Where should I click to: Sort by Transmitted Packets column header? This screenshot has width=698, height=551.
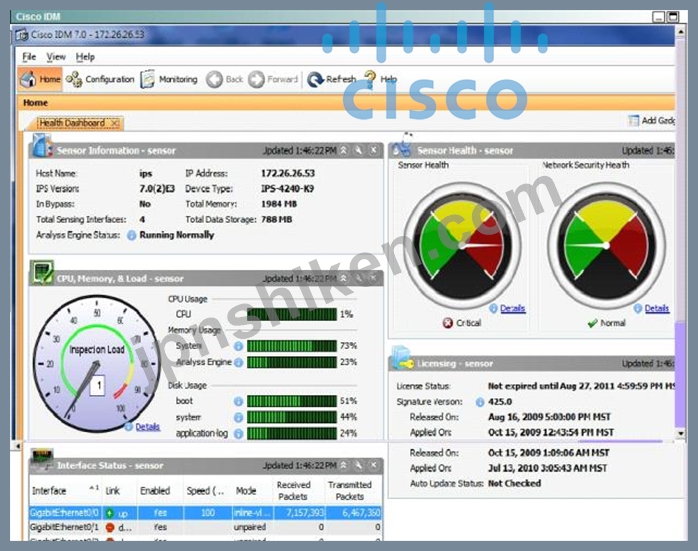pos(353,490)
